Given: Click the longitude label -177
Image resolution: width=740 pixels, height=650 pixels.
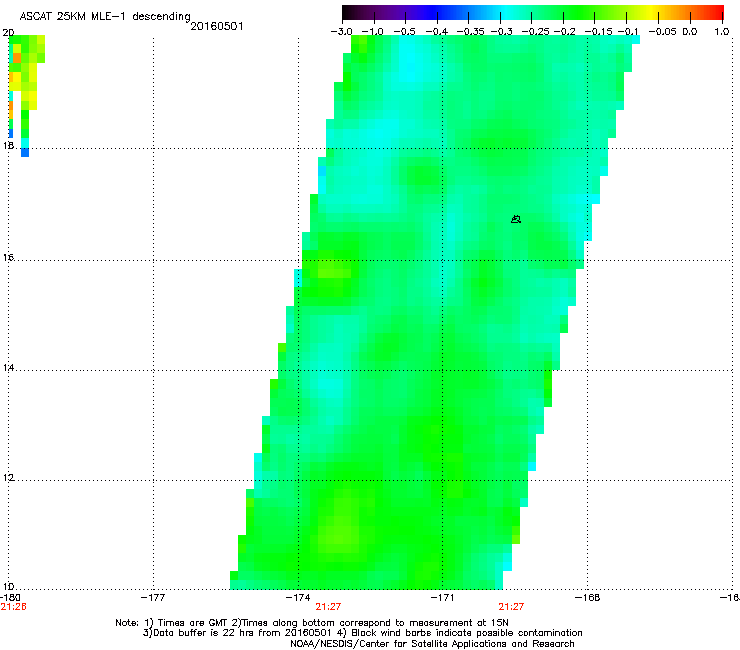Looking at the screenshot, I should point(153,598).
